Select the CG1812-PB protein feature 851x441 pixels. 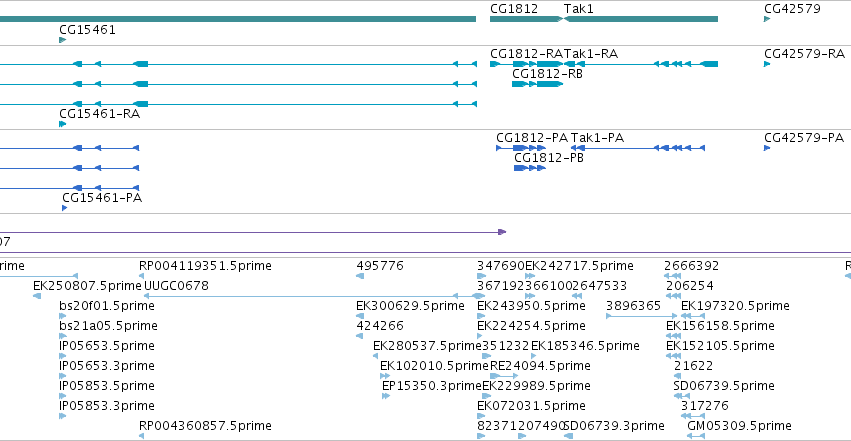(x=530, y=168)
